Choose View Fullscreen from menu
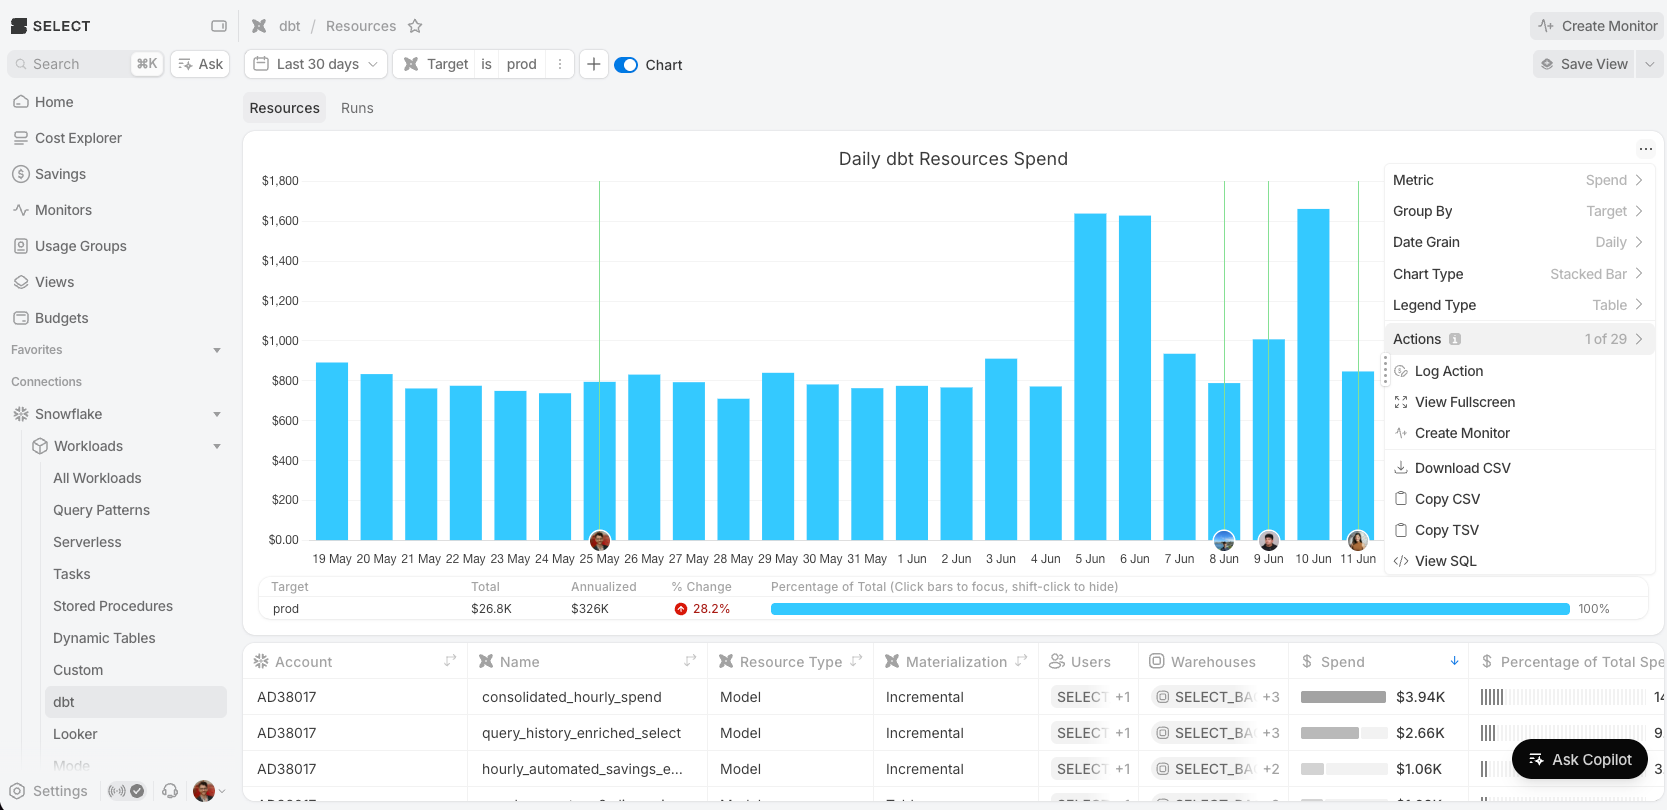This screenshot has height=810, width=1667. [x=1518, y=402]
